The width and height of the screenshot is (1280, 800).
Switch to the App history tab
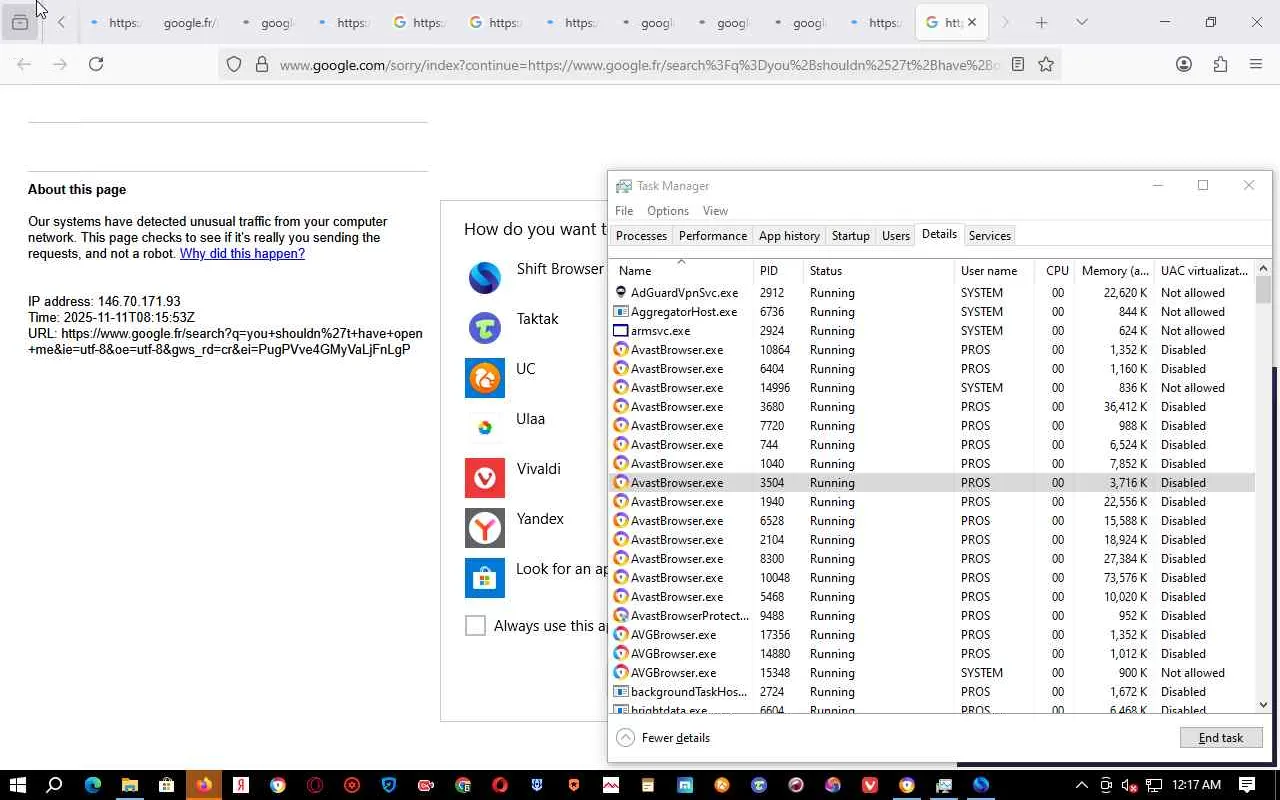(x=789, y=236)
